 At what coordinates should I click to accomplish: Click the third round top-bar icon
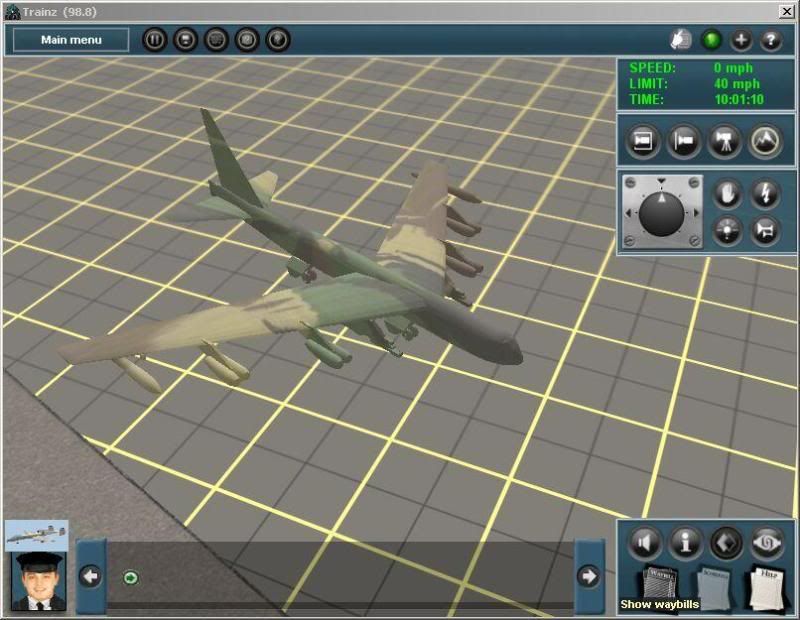(x=216, y=40)
